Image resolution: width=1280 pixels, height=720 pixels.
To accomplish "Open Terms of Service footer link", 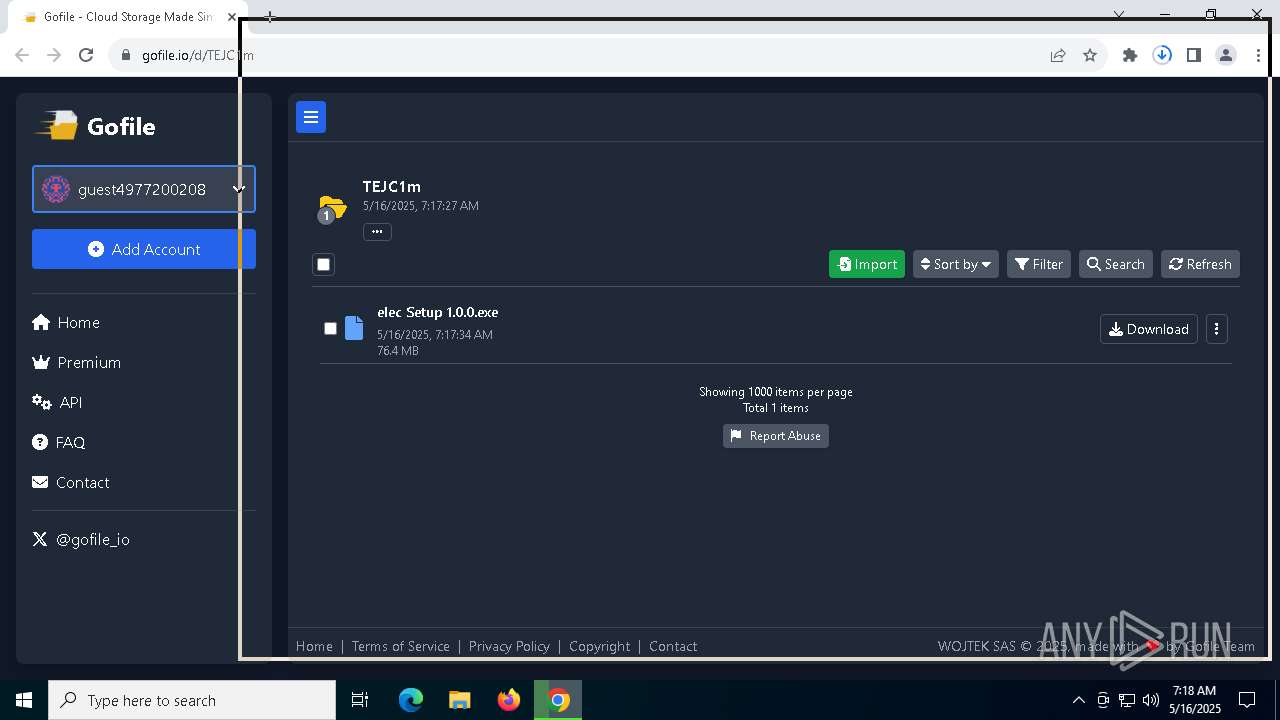I will click(x=401, y=646).
